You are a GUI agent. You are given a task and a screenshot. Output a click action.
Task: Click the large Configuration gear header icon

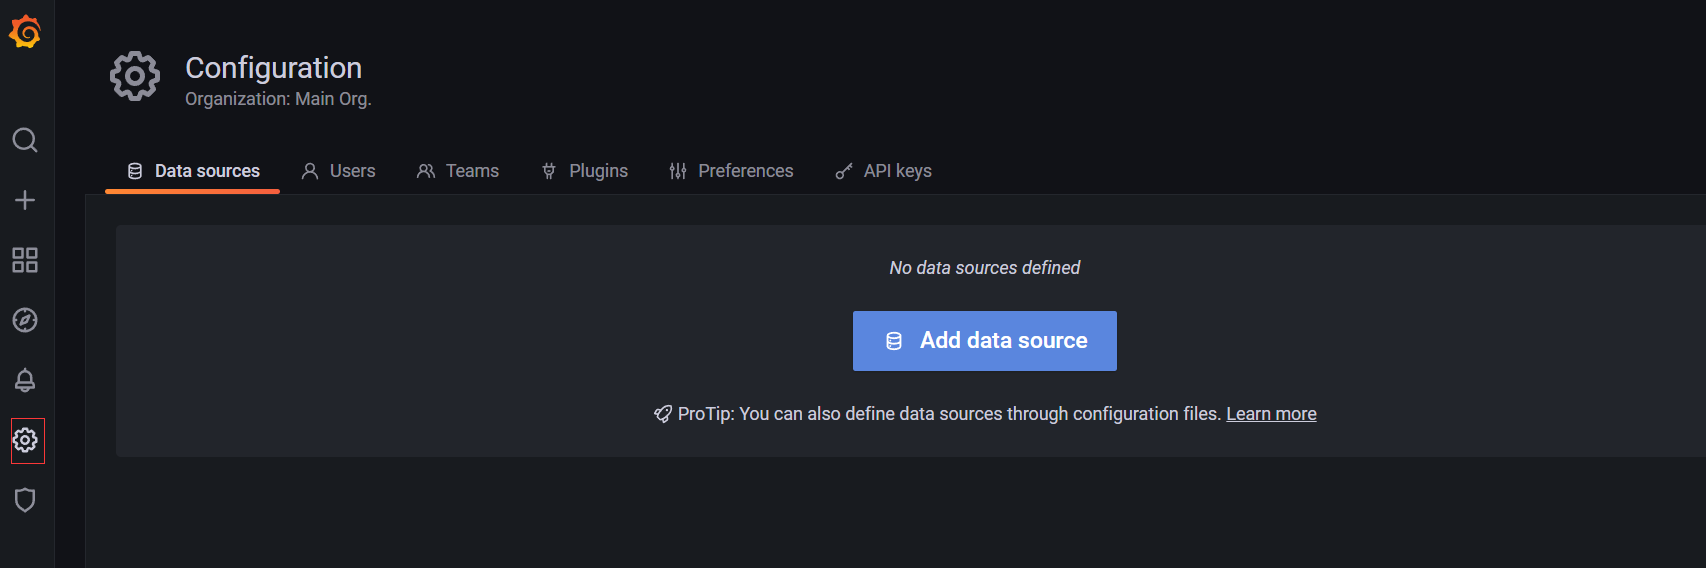(x=135, y=76)
